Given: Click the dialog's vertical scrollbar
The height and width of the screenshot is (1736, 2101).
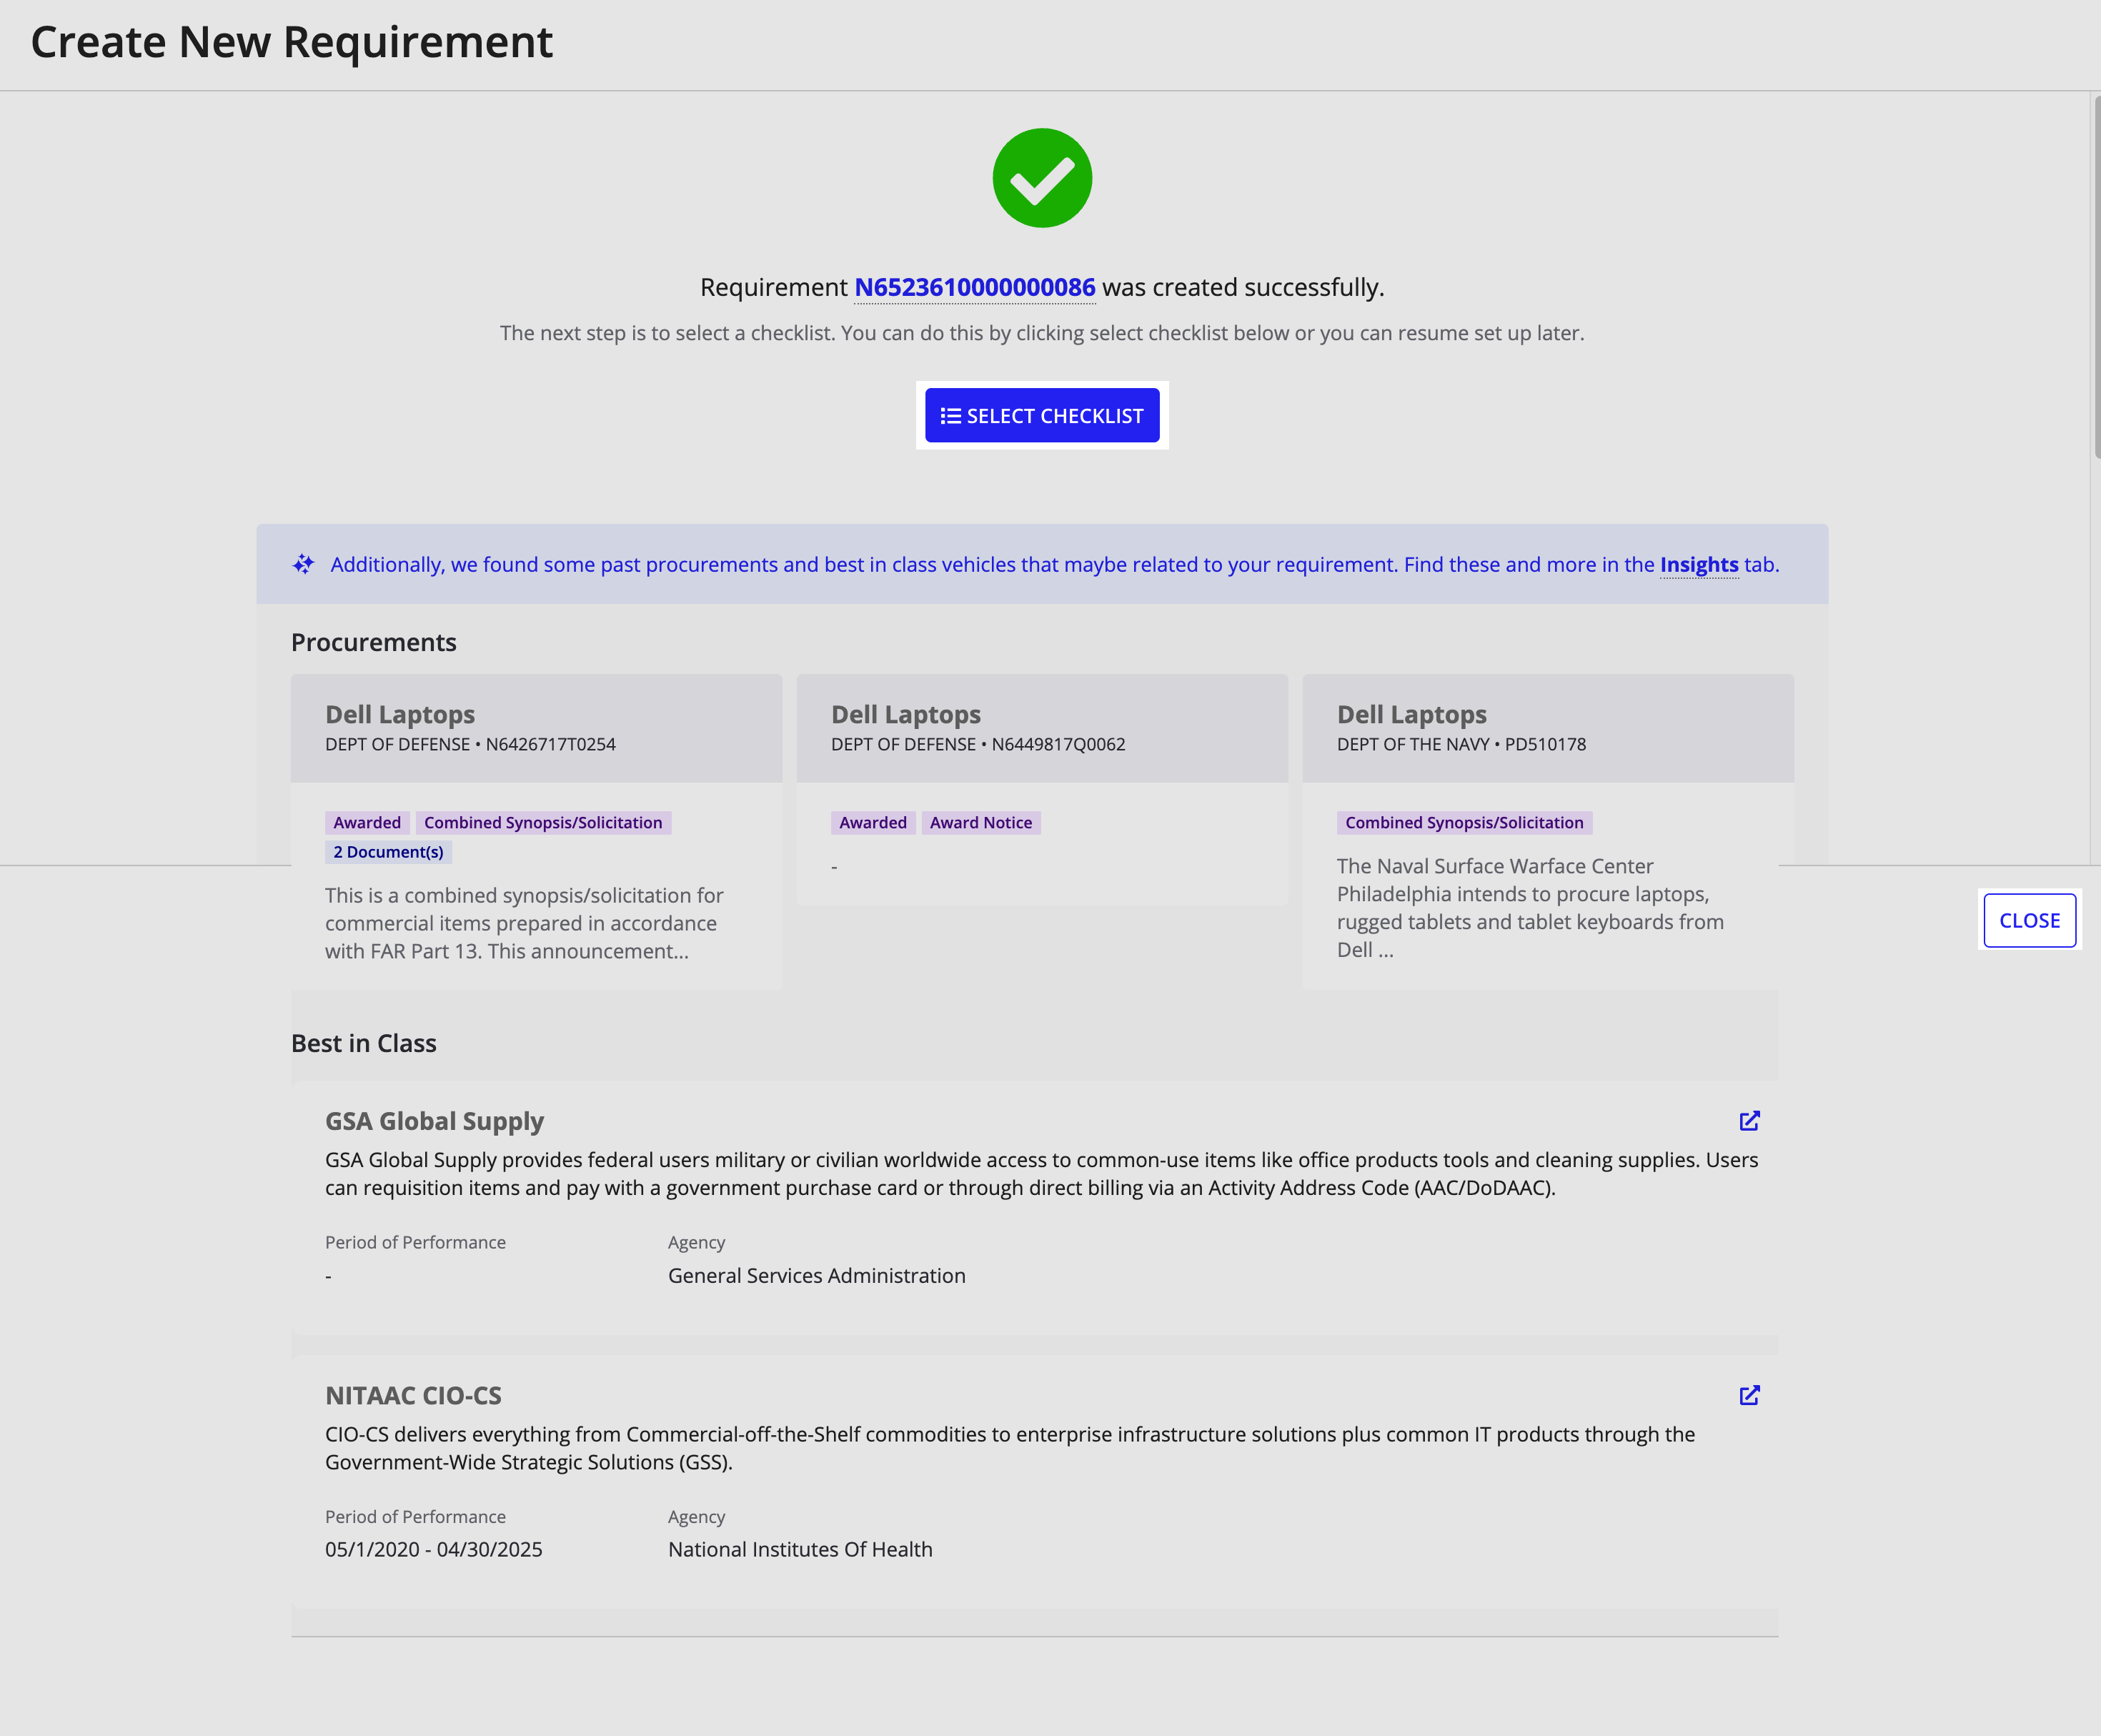Looking at the screenshot, I should pyautogui.click(x=2096, y=277).
